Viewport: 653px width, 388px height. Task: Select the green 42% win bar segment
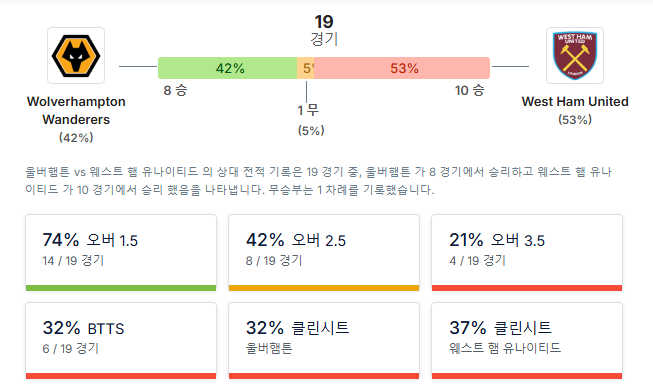point(227,68)
